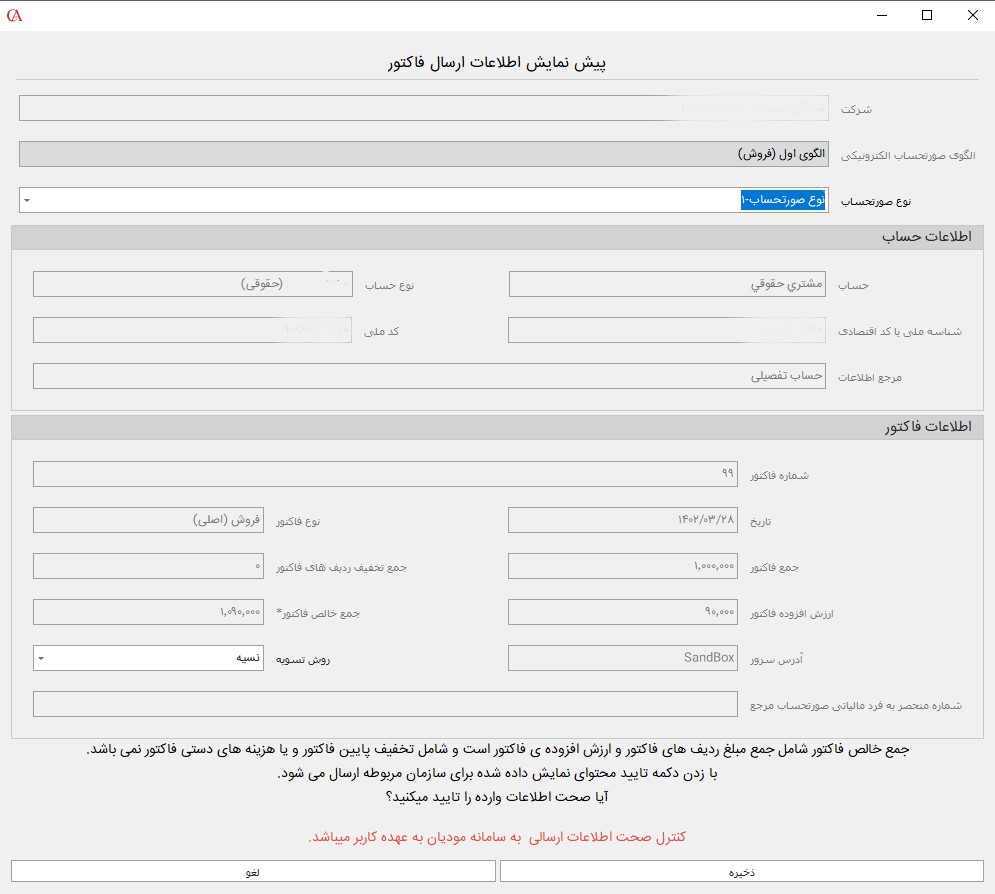Click the جمع خالص فاکتور field
Viewport: 995px width, 894px height.
148,612
